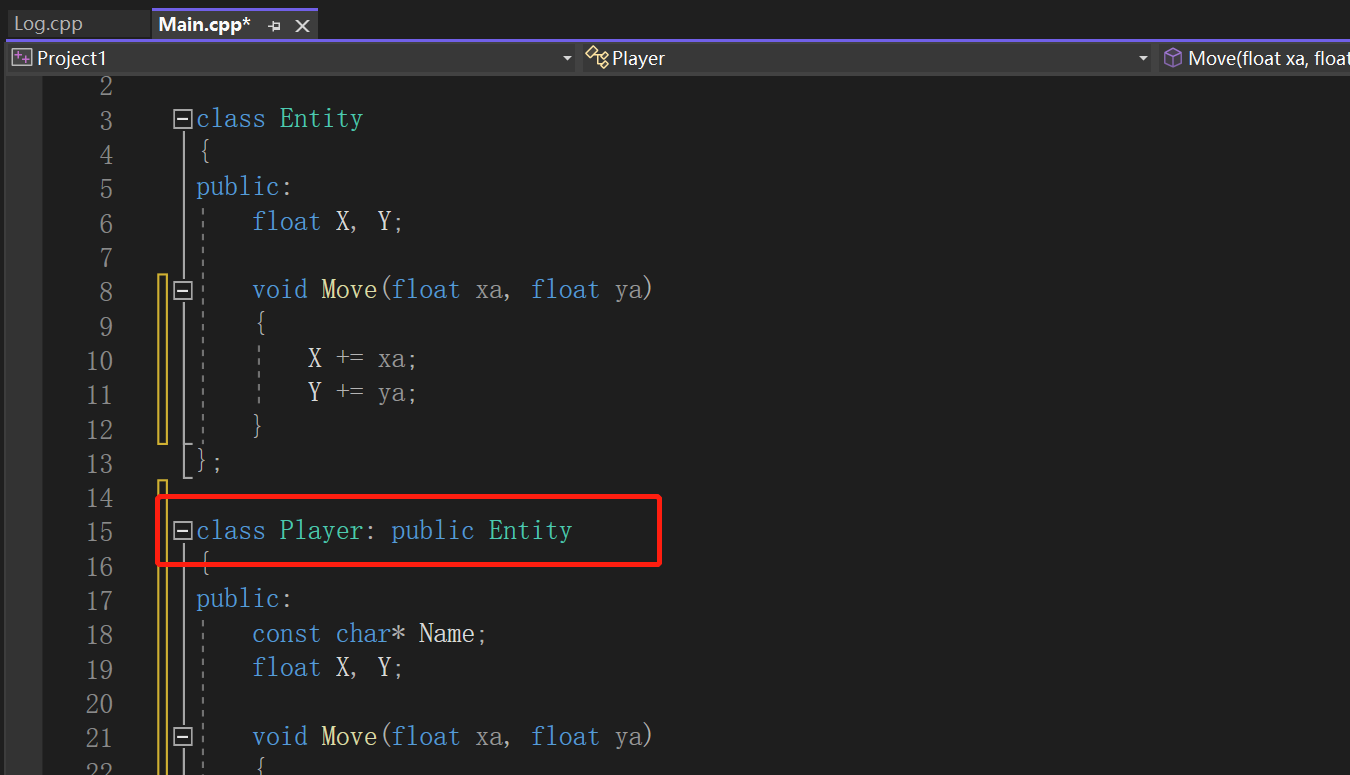Image resolution: width=1350 pixels, height=775 pixels.
Task: Click 'const char* Name;' on line 18
Action: (369, 633)
